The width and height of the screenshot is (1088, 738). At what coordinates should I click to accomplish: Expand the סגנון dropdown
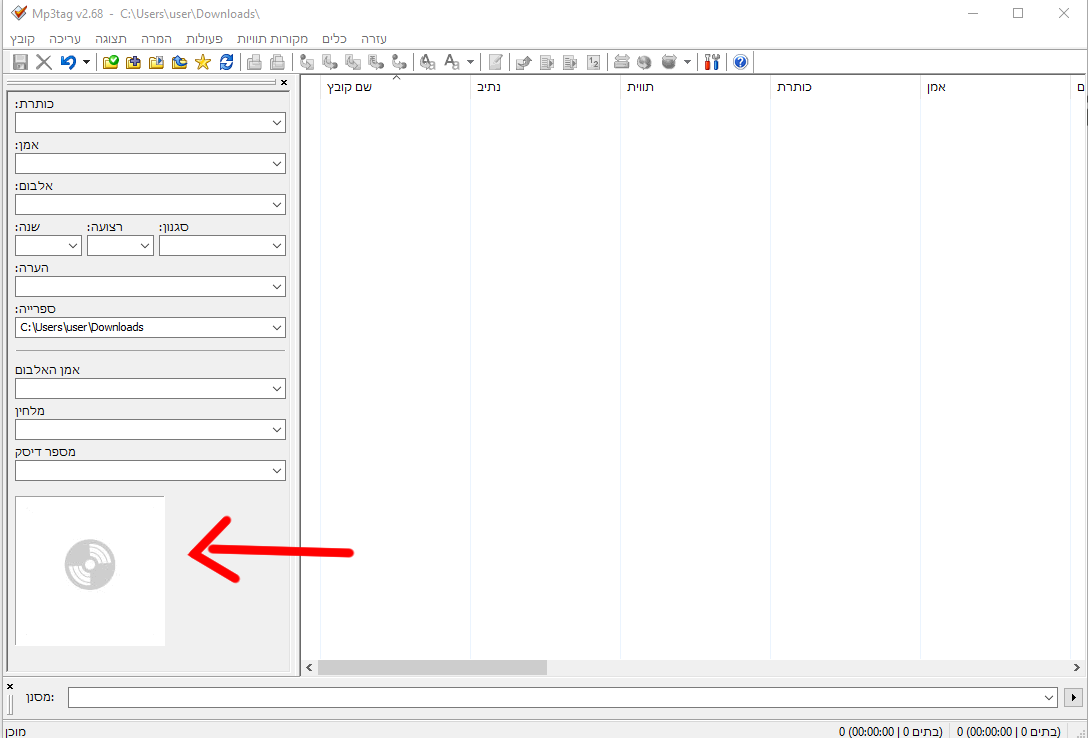[x=278, y=246]
